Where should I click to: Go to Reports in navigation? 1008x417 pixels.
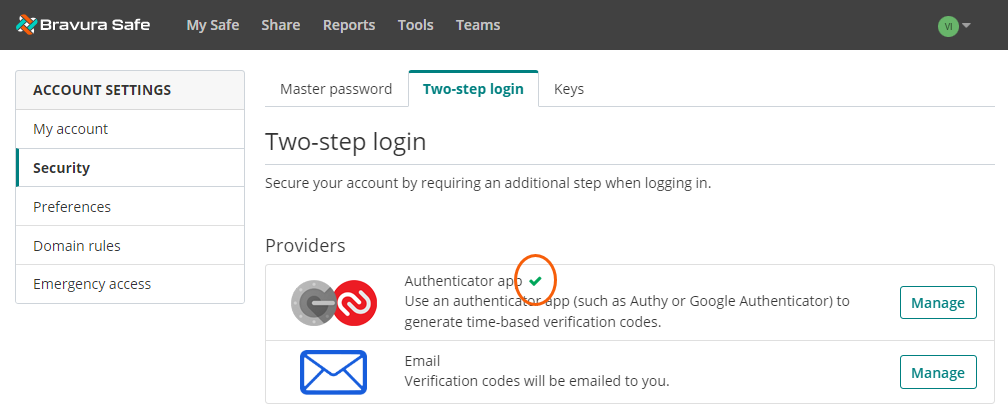(x=349, y=25)
